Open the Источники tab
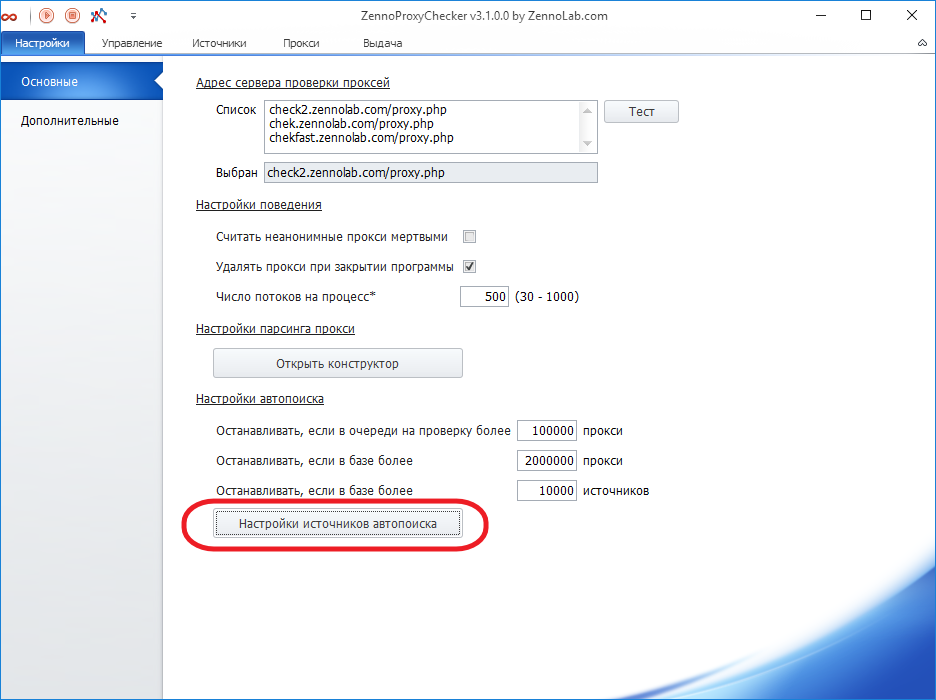Viewport: 936px width, 700px height. point(219,43)
